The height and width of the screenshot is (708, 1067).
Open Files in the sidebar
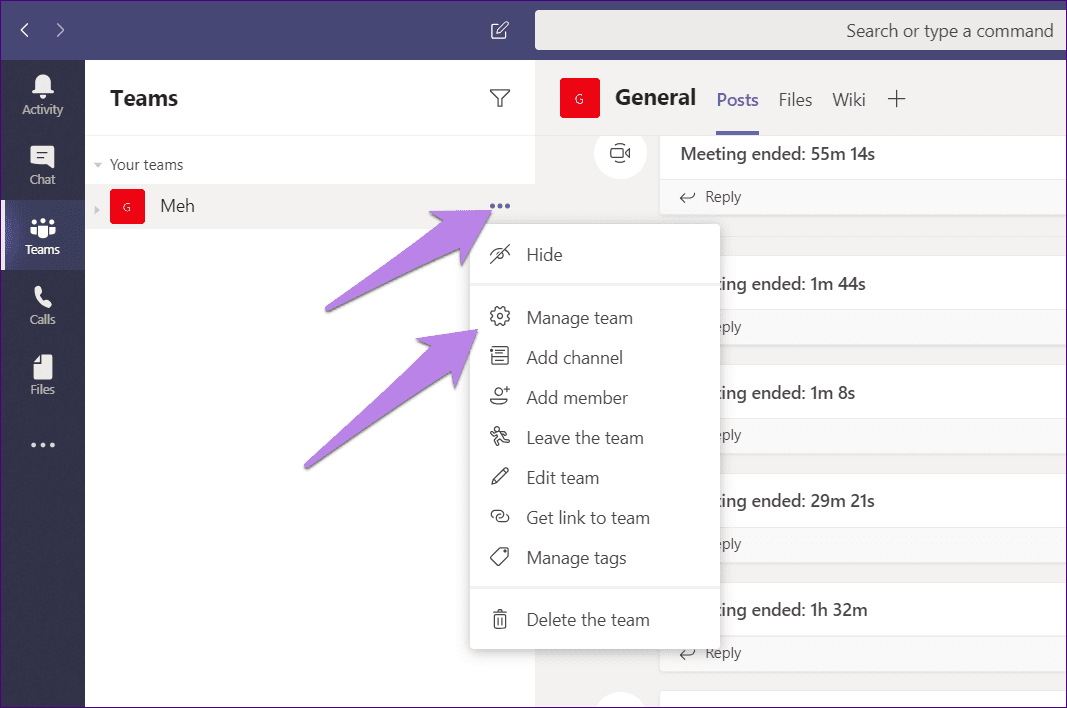pyautogui.click(x=42, y=375)
